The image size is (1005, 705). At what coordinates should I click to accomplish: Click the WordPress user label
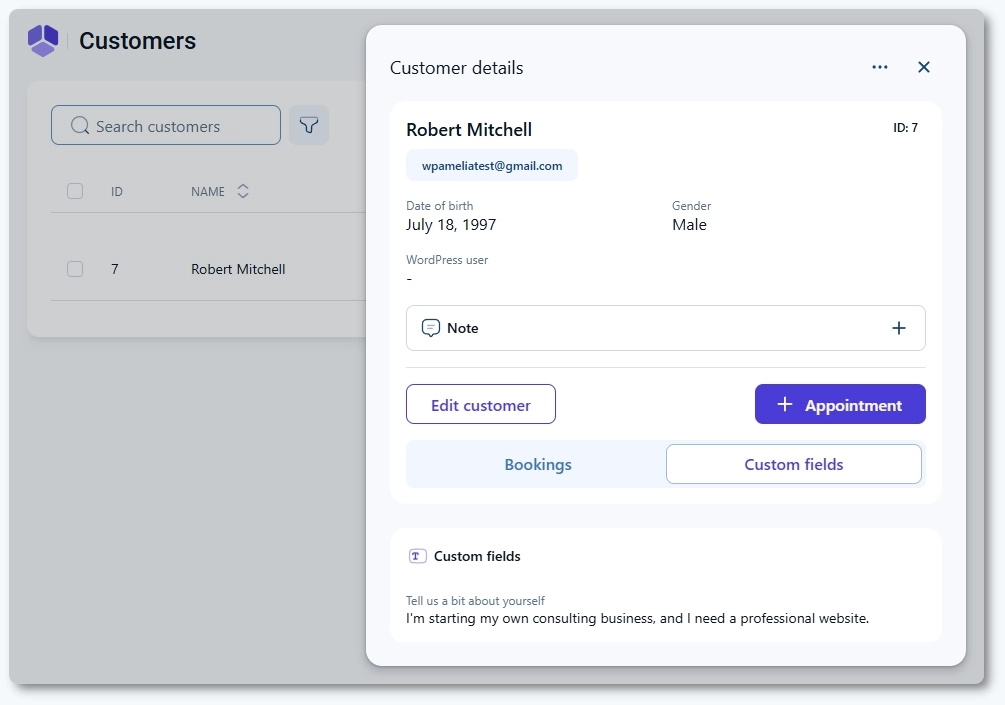(447, 260)
